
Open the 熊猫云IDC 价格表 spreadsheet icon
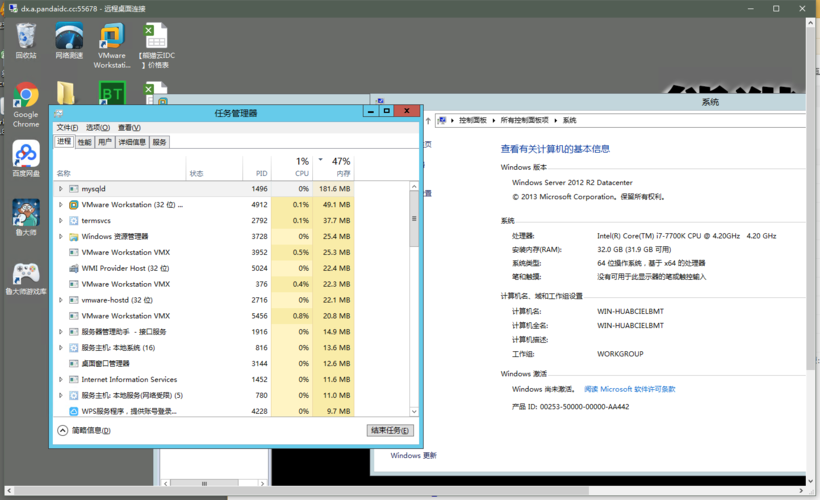156,46
